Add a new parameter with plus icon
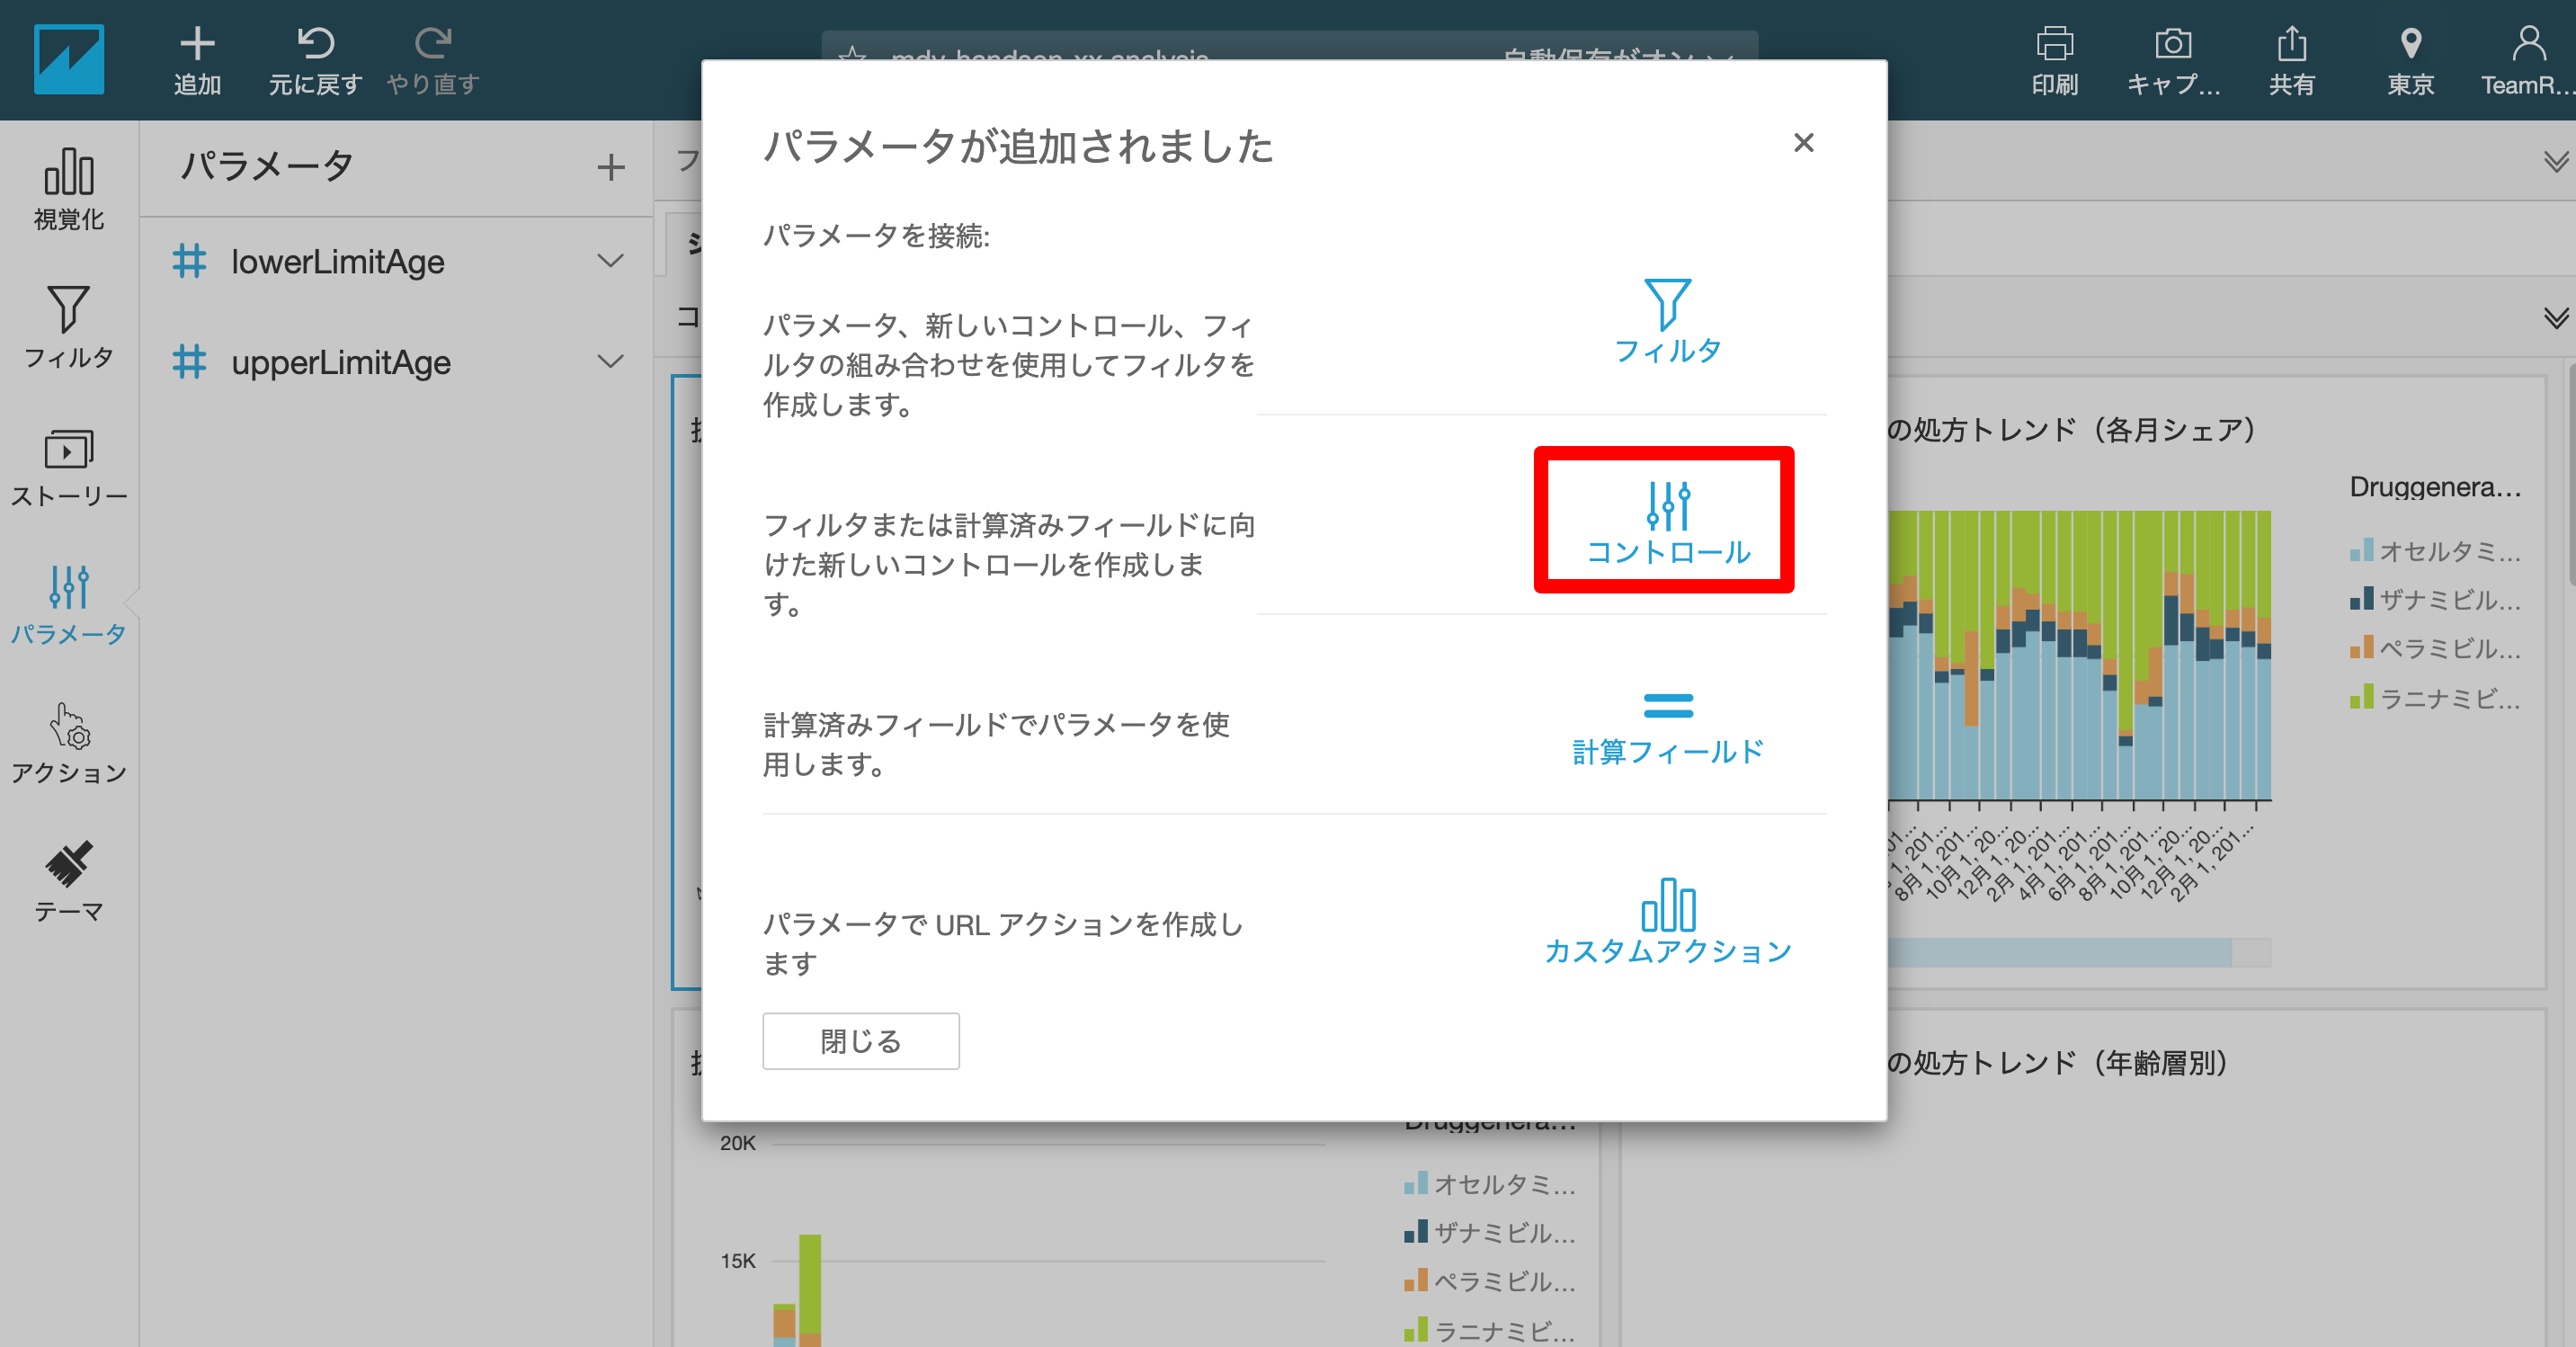The height and width of the screenshot is (1347, 2576). click(x=611, y=167)
